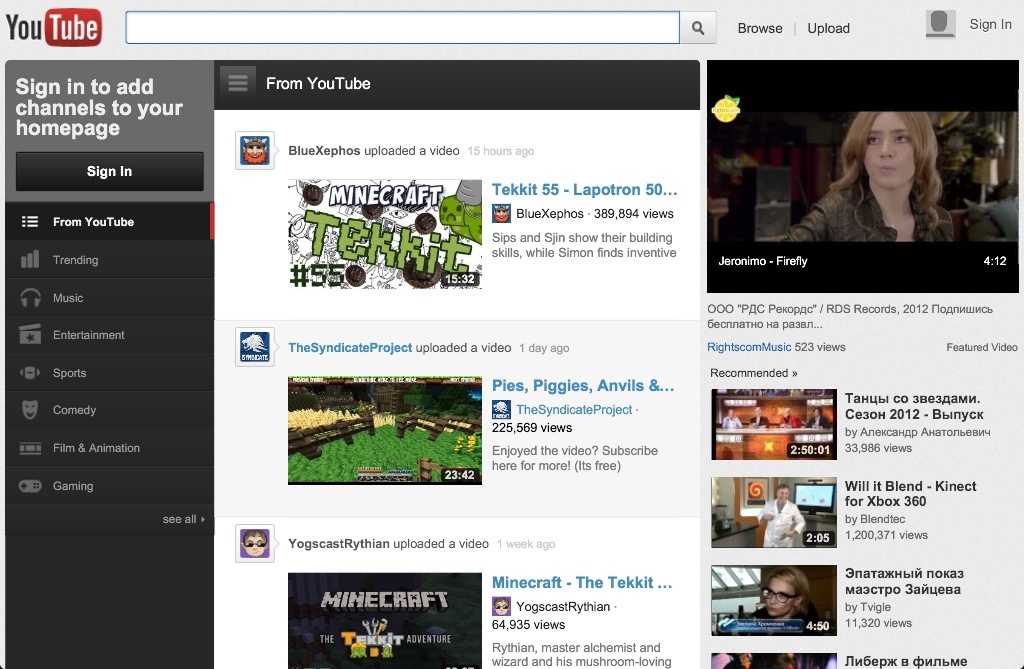Click BlueXephos channel avatar icon
The height and width of the screenshot is (669, 1024).
pos(254,151)
